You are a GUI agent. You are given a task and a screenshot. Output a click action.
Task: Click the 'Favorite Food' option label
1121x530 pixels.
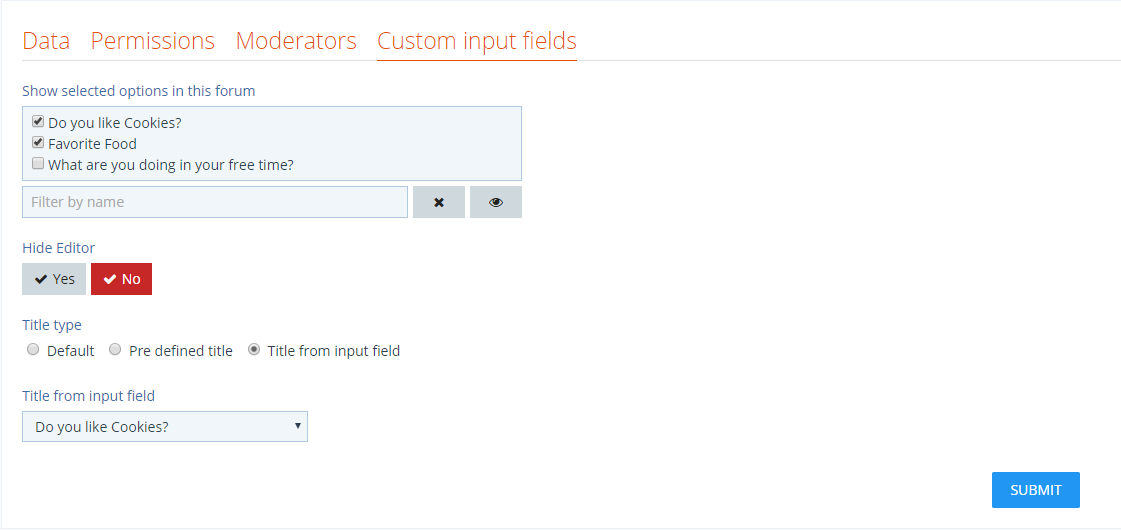click(92, 144)
